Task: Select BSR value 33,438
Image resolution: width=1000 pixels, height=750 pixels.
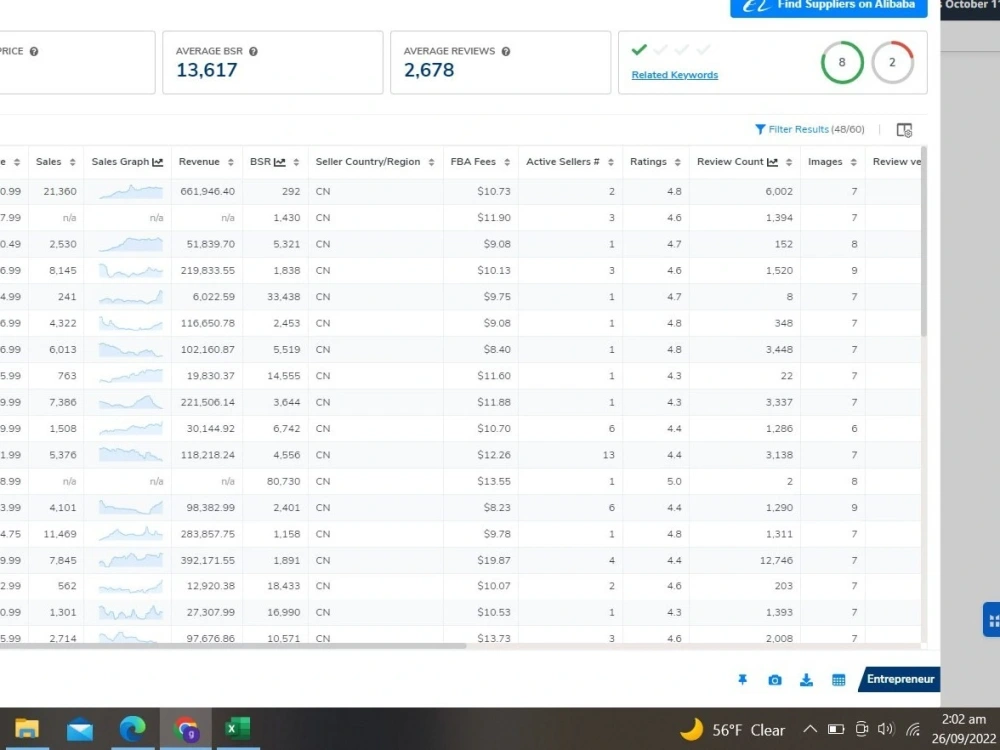Action: pos(283,297)
